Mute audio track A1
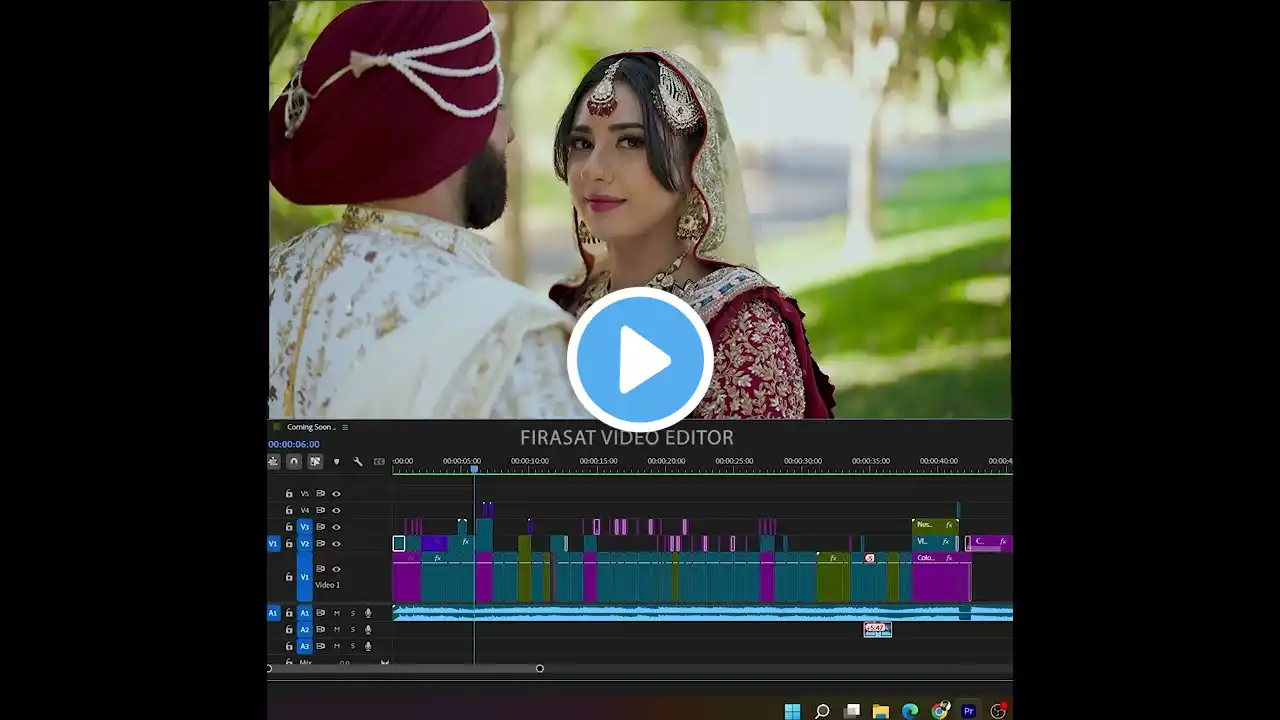 coord(337,613)
